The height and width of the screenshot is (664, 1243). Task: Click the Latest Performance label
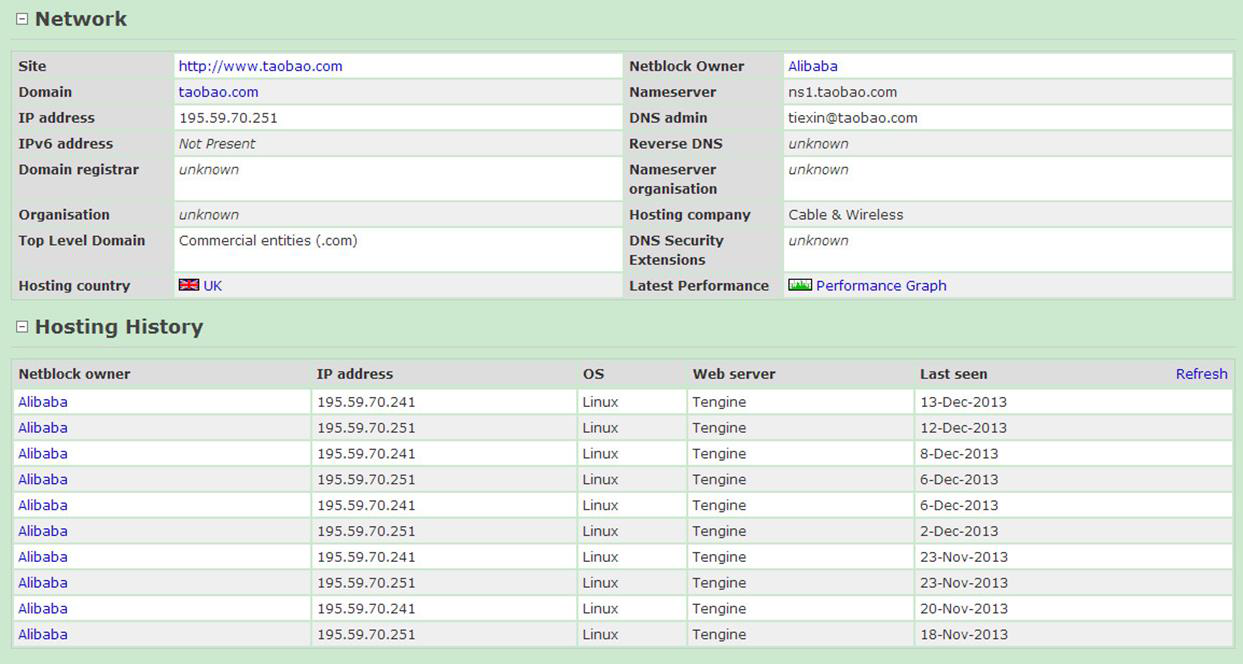(x=699, y=286)
